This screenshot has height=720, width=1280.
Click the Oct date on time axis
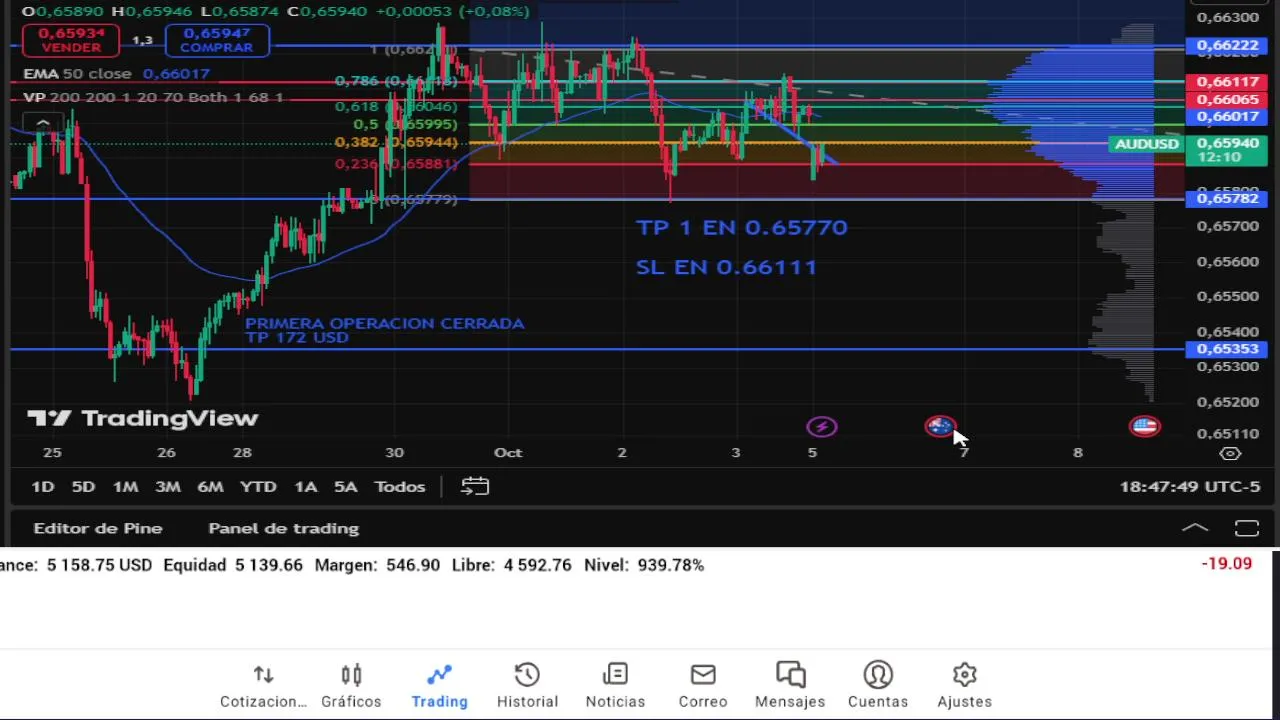coord(508,453)
